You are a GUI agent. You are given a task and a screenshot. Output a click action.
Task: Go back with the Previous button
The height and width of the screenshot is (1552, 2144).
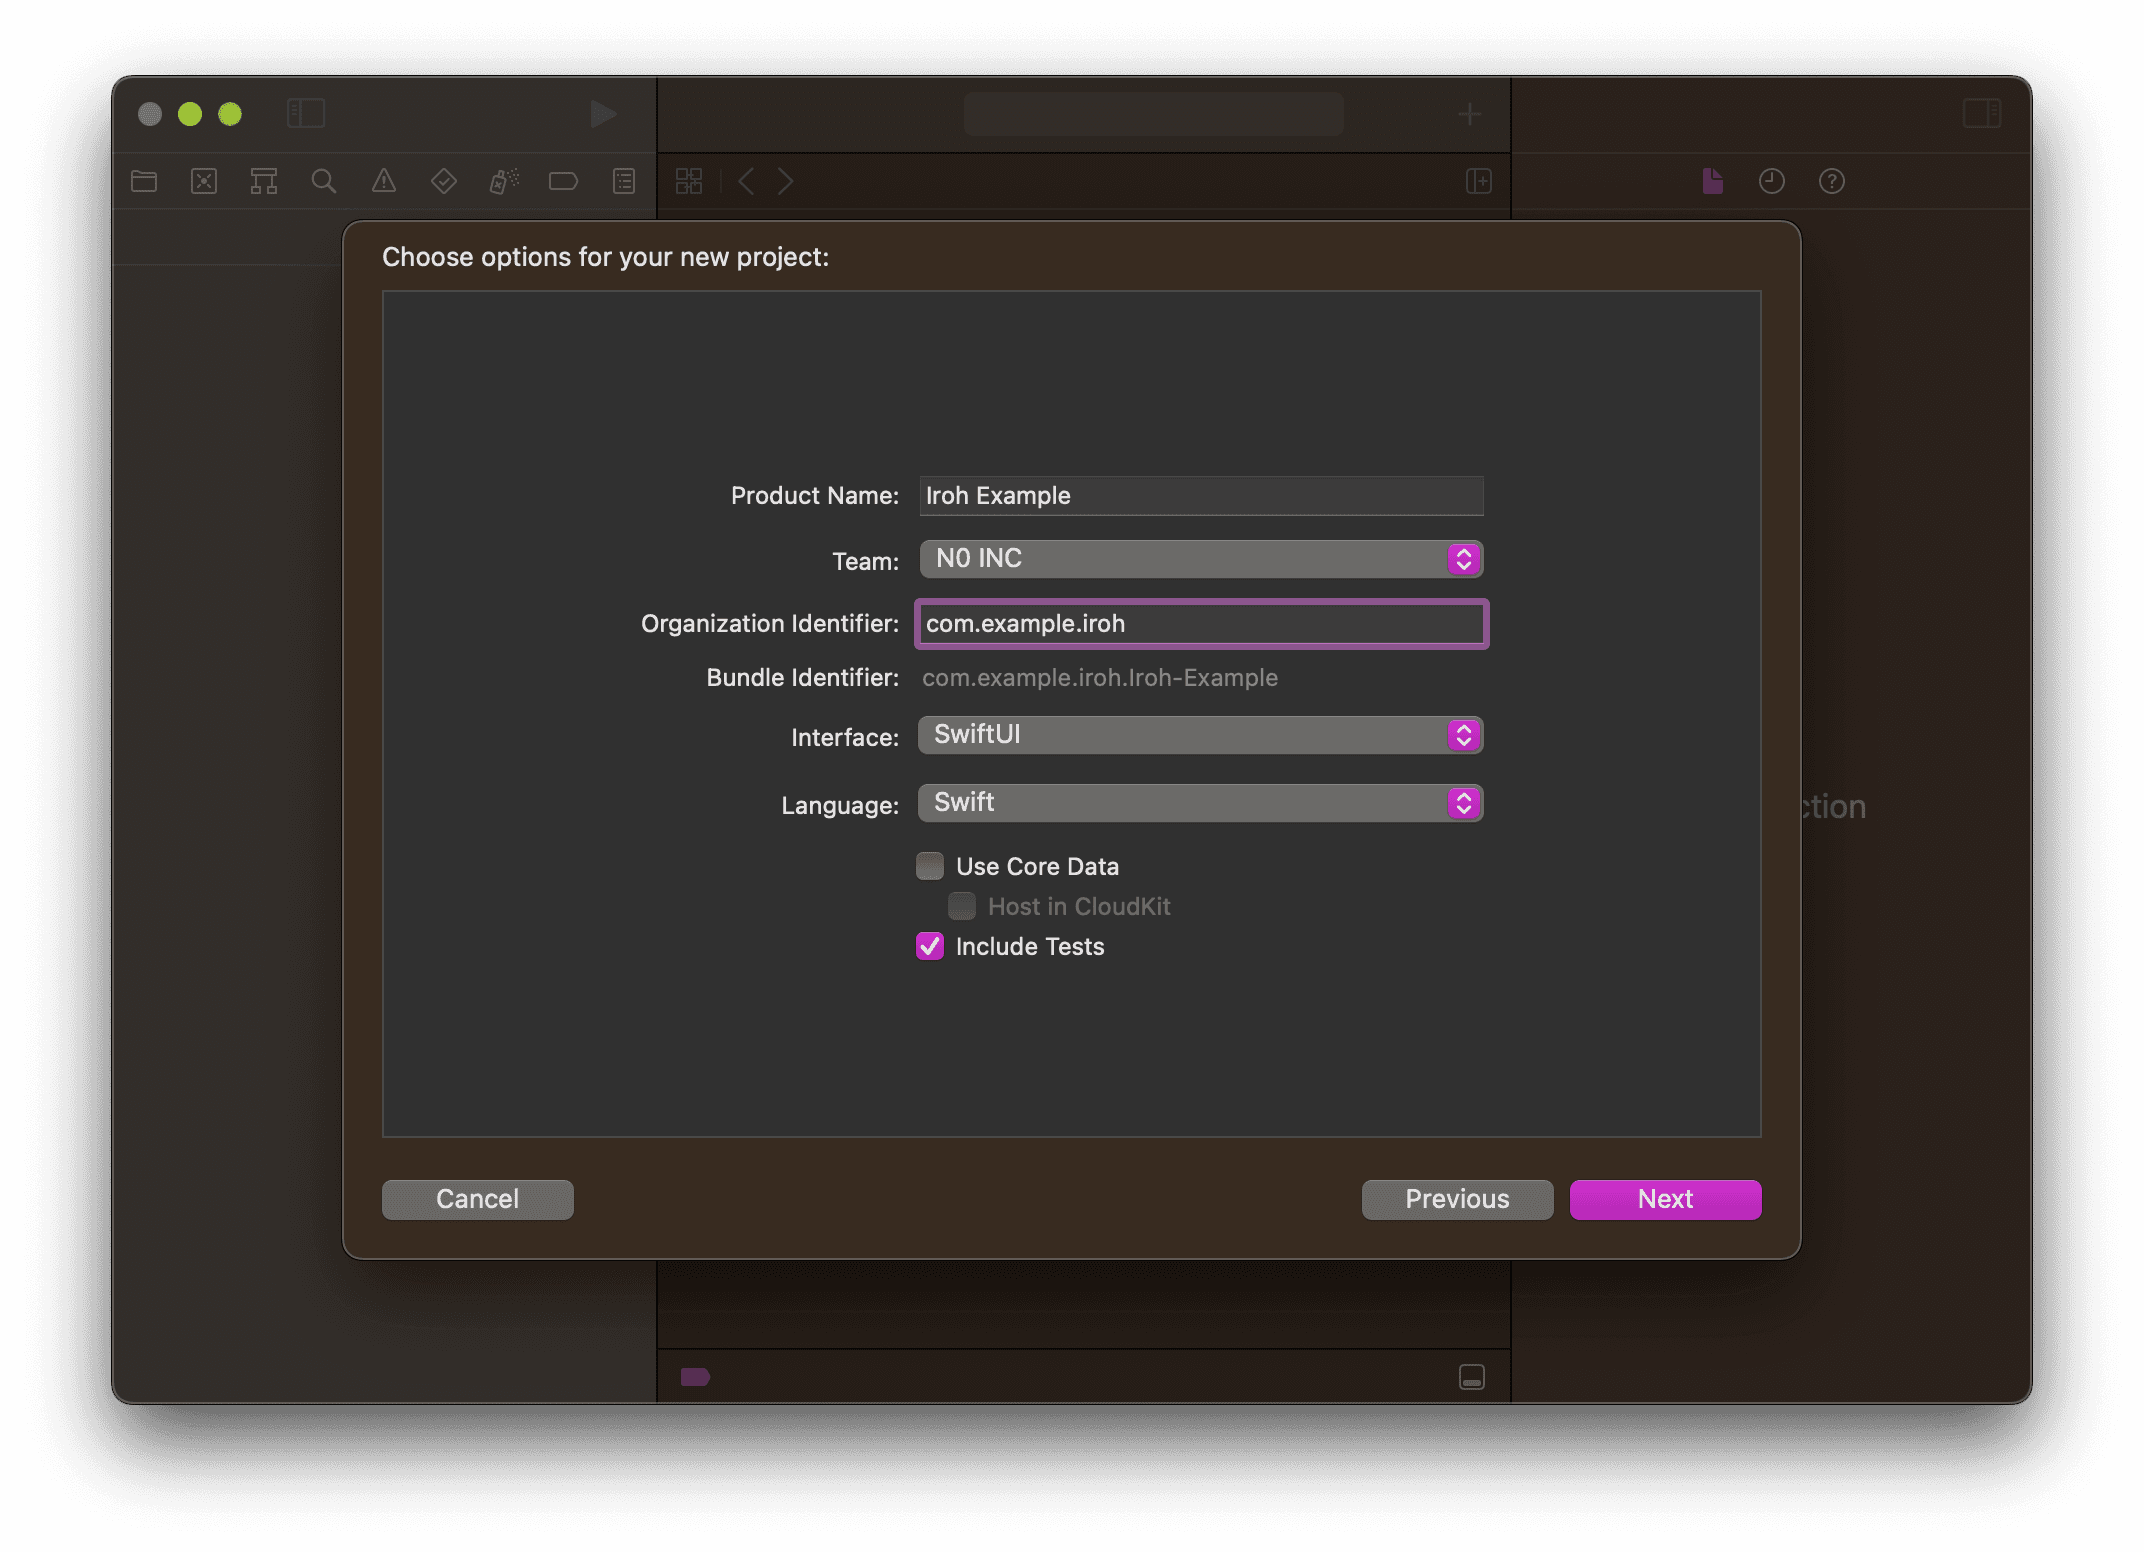[x=1457, y=1199]
